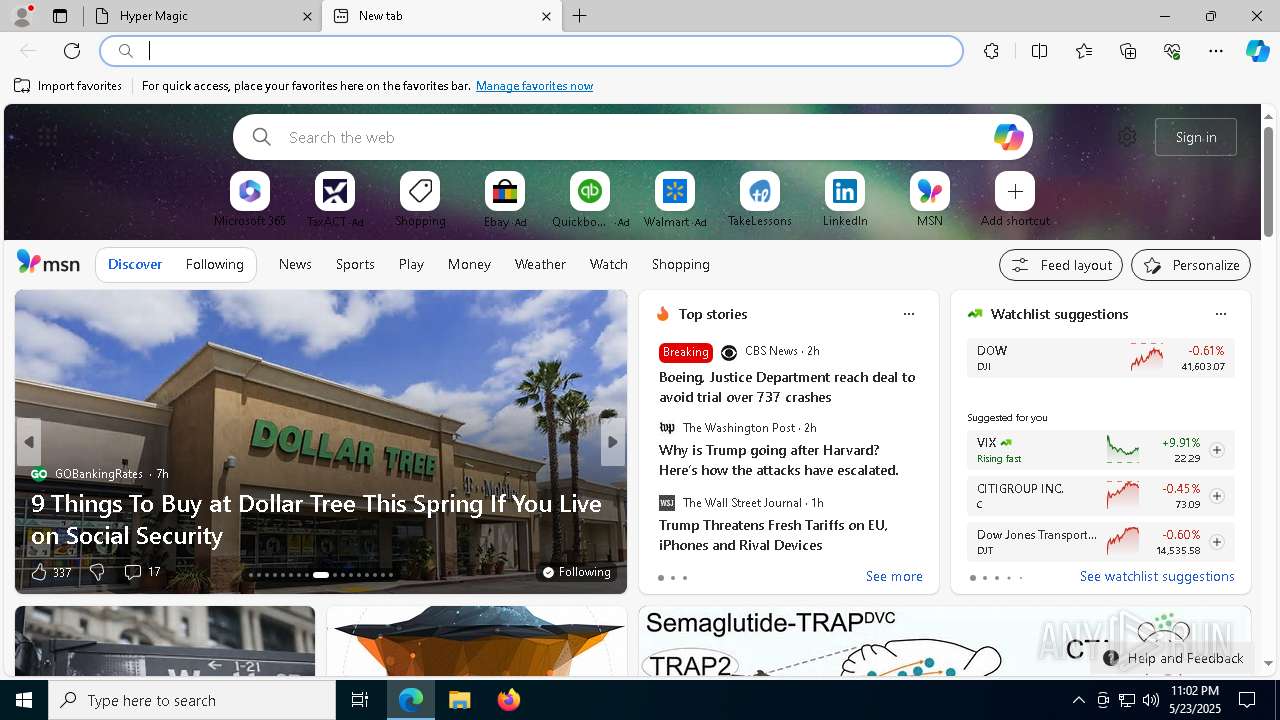Open the Money section
The width and height of the screenshot is (1280, 720).
pos(469,264)
